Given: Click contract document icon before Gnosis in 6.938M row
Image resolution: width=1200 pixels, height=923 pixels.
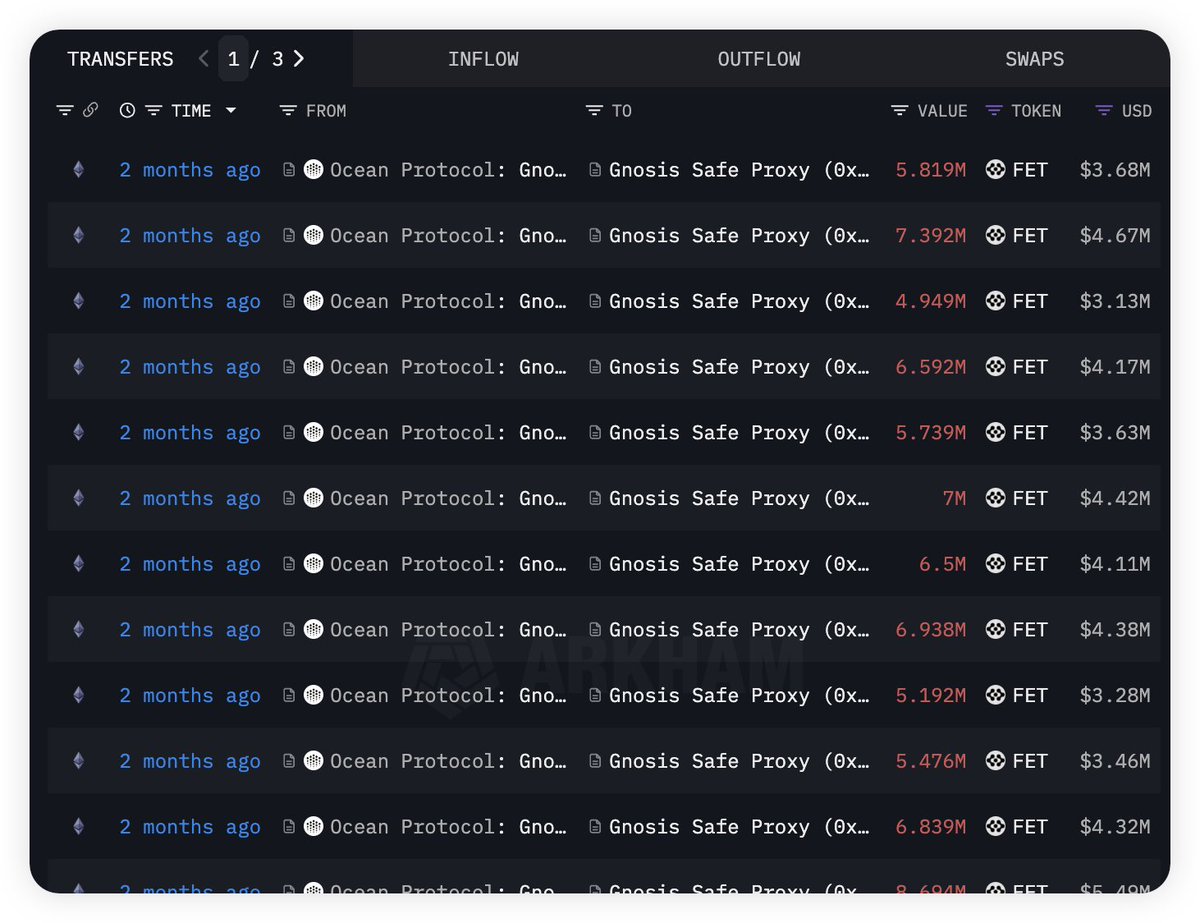Looking at the screenshot, I should (x=595, y=630).
